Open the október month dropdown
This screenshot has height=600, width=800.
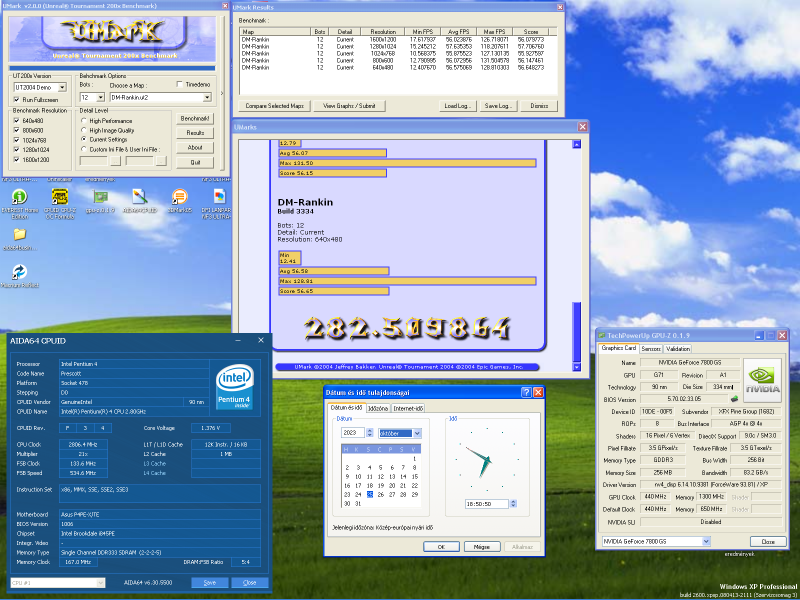pyautogui.click(x=417, y=433)
